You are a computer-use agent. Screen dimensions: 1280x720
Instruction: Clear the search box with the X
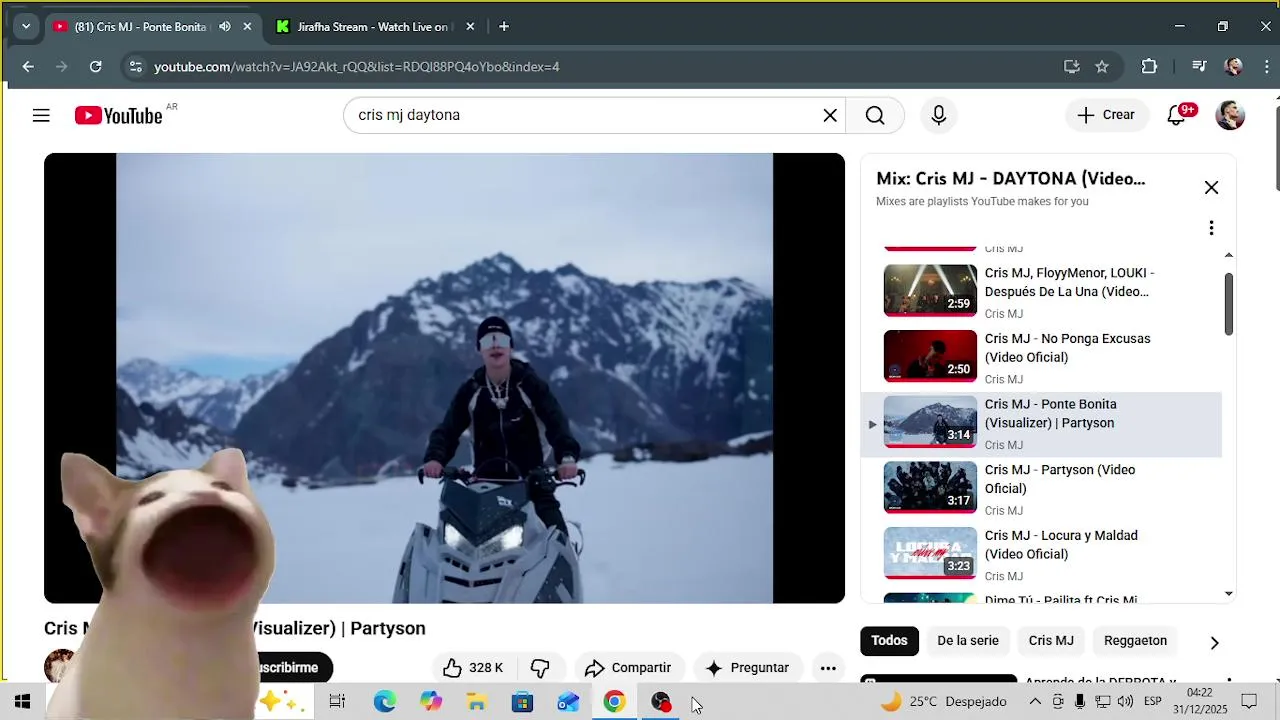[x=830, y=115]
